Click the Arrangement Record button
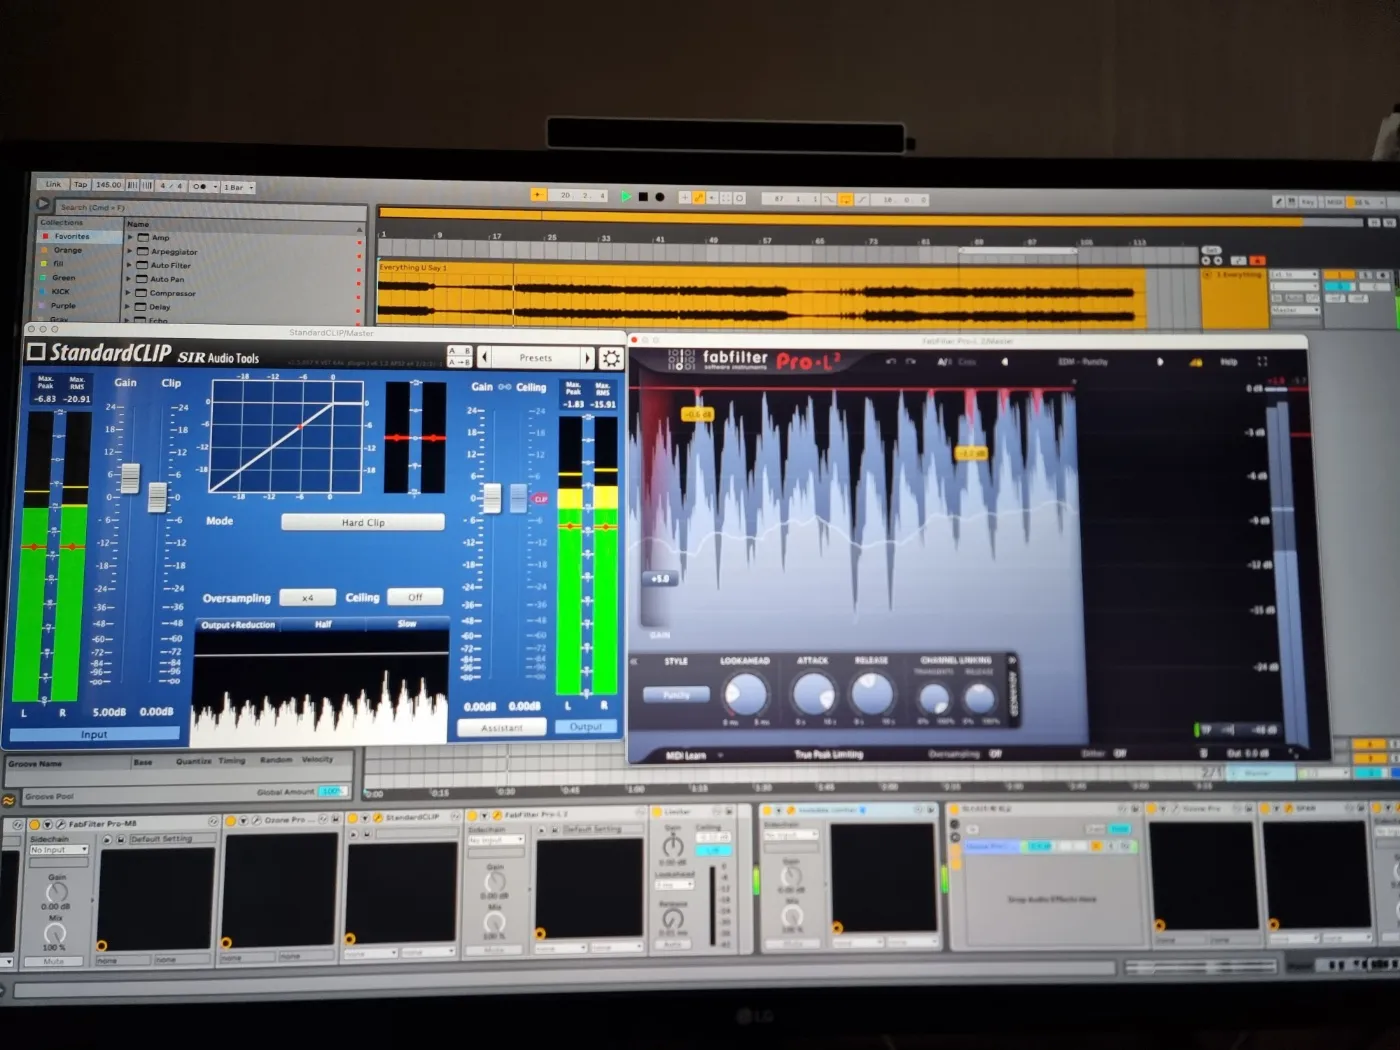This screenshot has height=1050, width=1400. pyautogui.click(x=659, y=197)
